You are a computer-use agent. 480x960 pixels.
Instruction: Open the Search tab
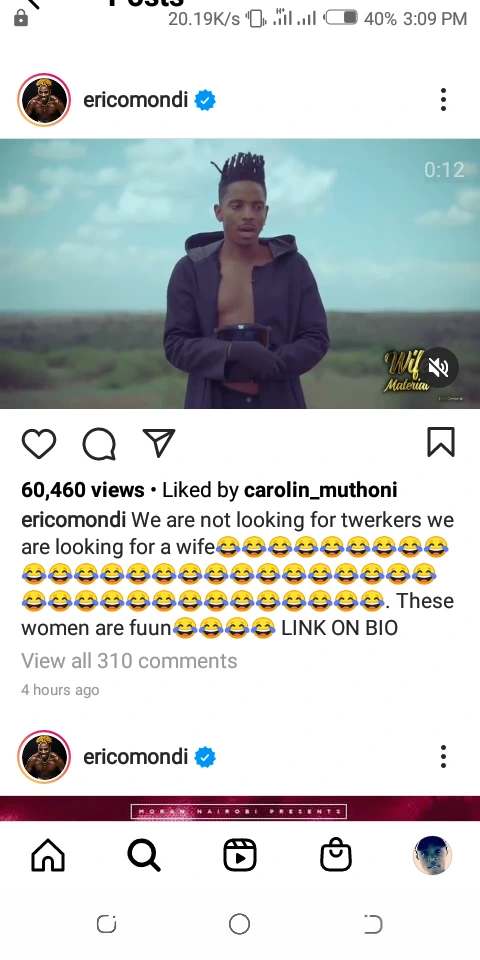pos(144,855)
